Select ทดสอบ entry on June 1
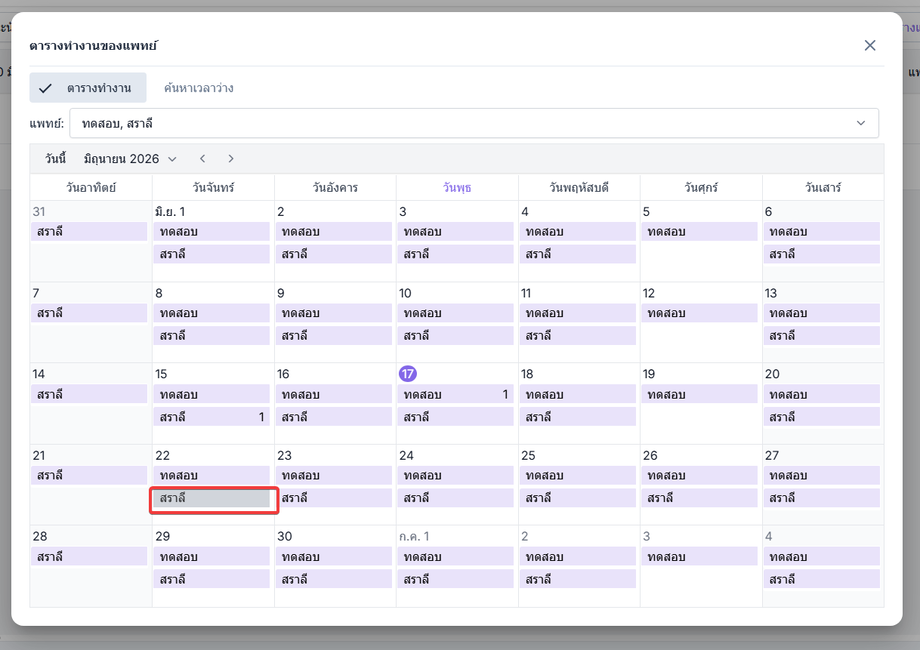 point(211,232)
